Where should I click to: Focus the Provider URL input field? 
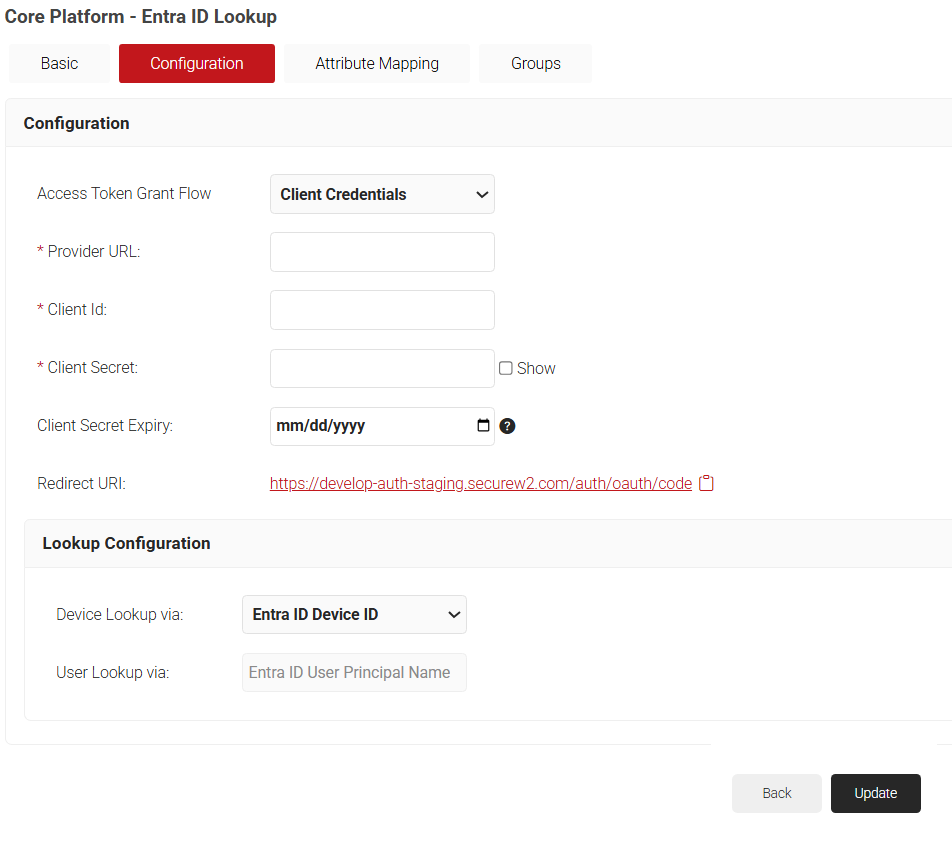[382, 252]
